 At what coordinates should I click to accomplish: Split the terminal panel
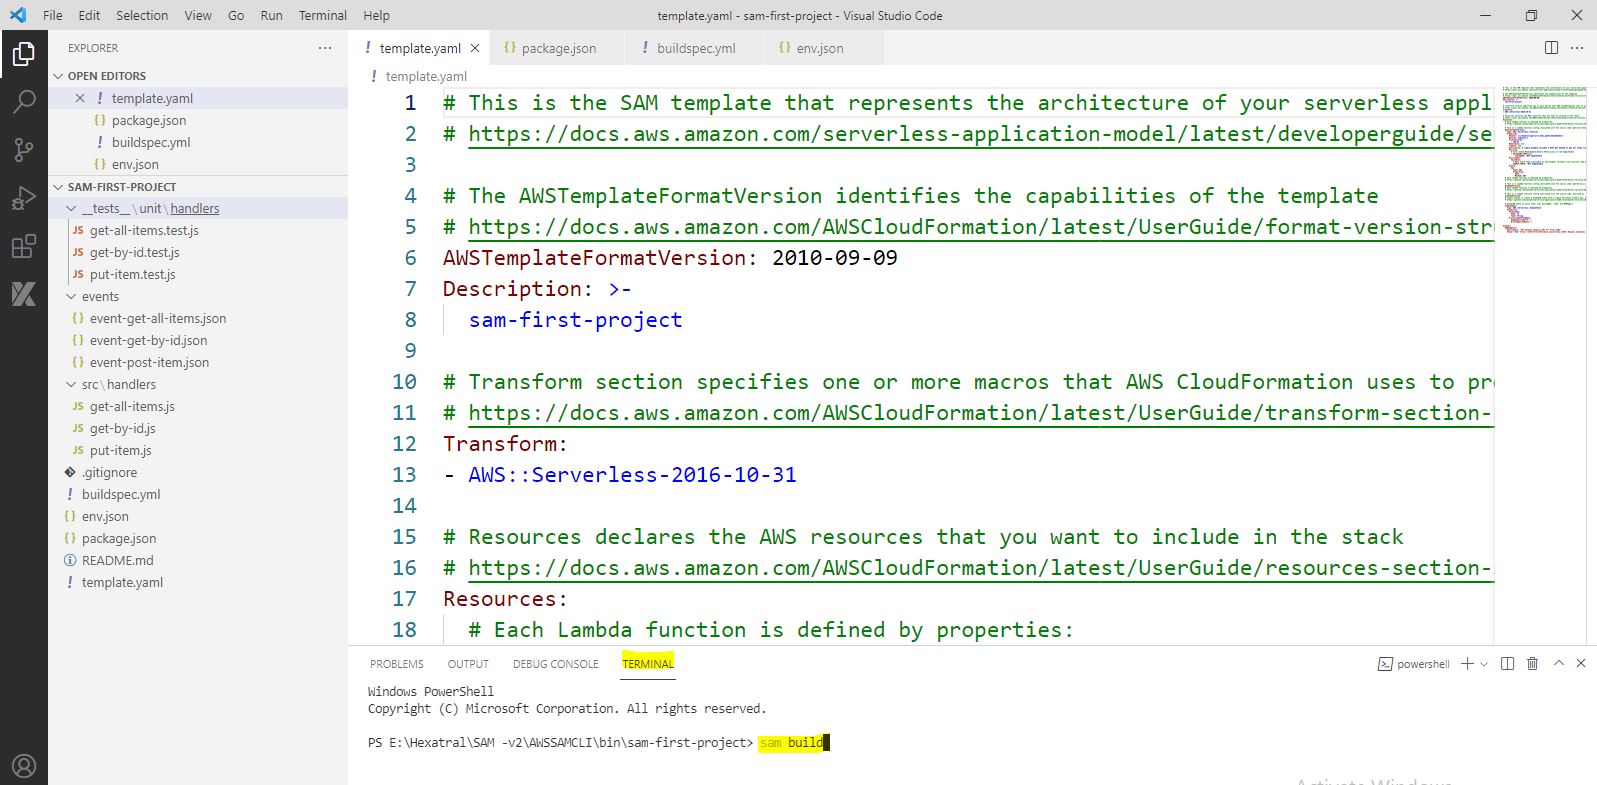pyautogui.click(x=1507, y=664)
